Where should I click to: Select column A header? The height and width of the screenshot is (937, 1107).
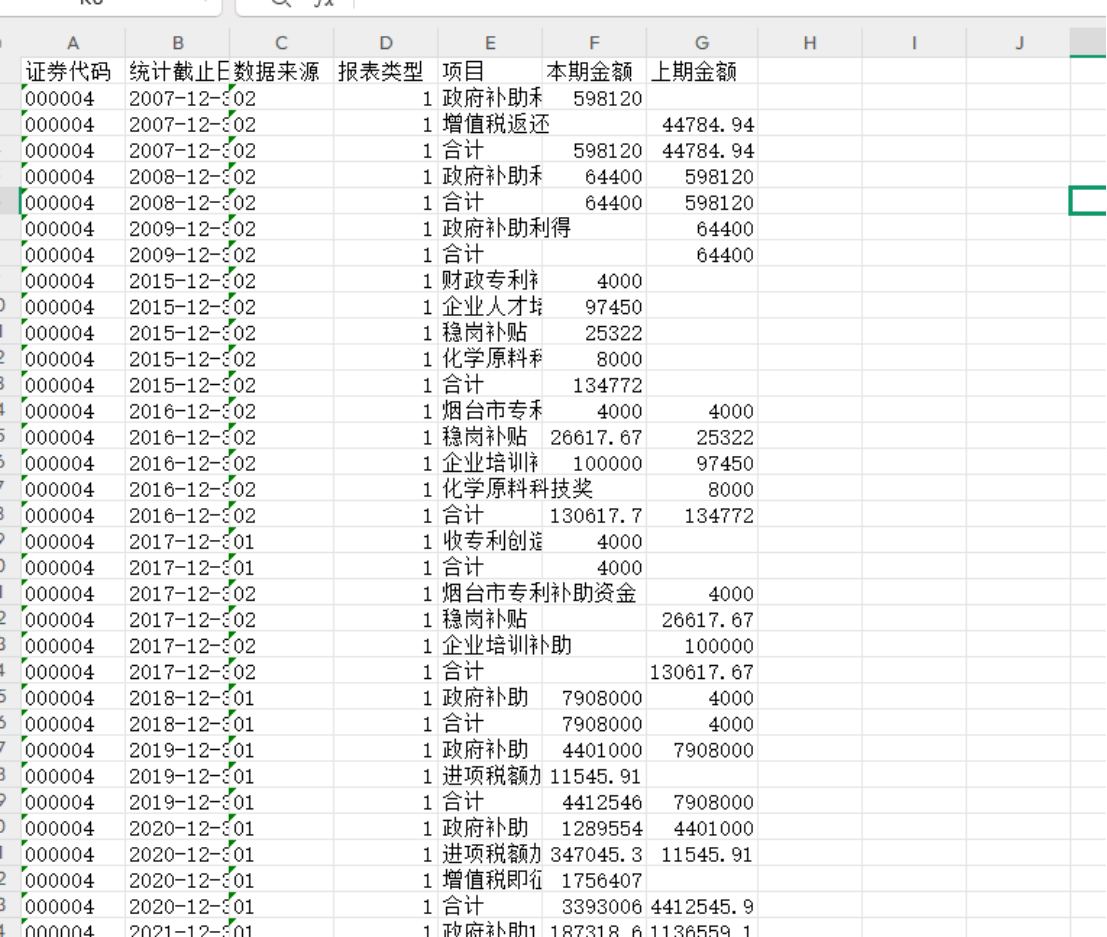point(73,43)
